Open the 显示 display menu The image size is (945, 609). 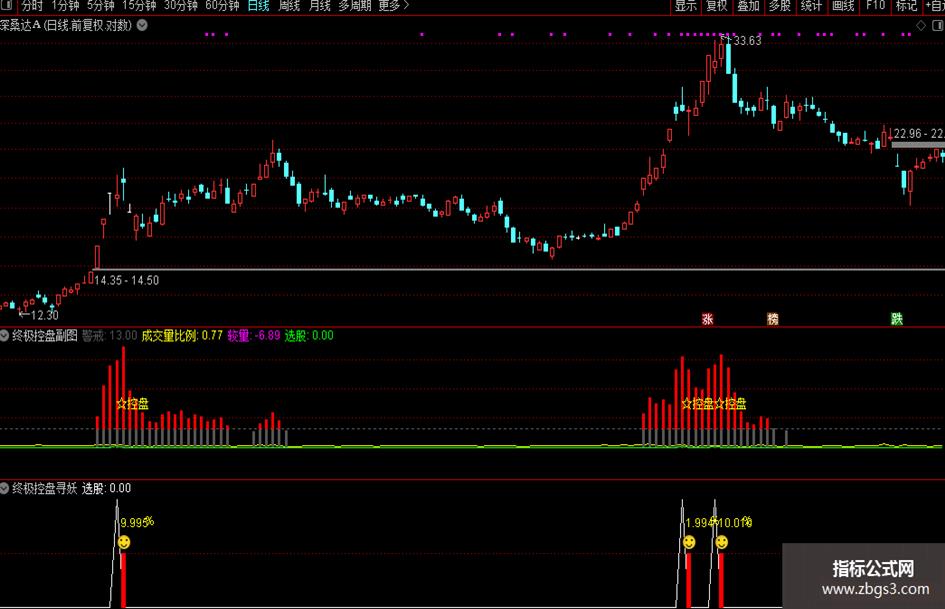click(x=686, y=6)
